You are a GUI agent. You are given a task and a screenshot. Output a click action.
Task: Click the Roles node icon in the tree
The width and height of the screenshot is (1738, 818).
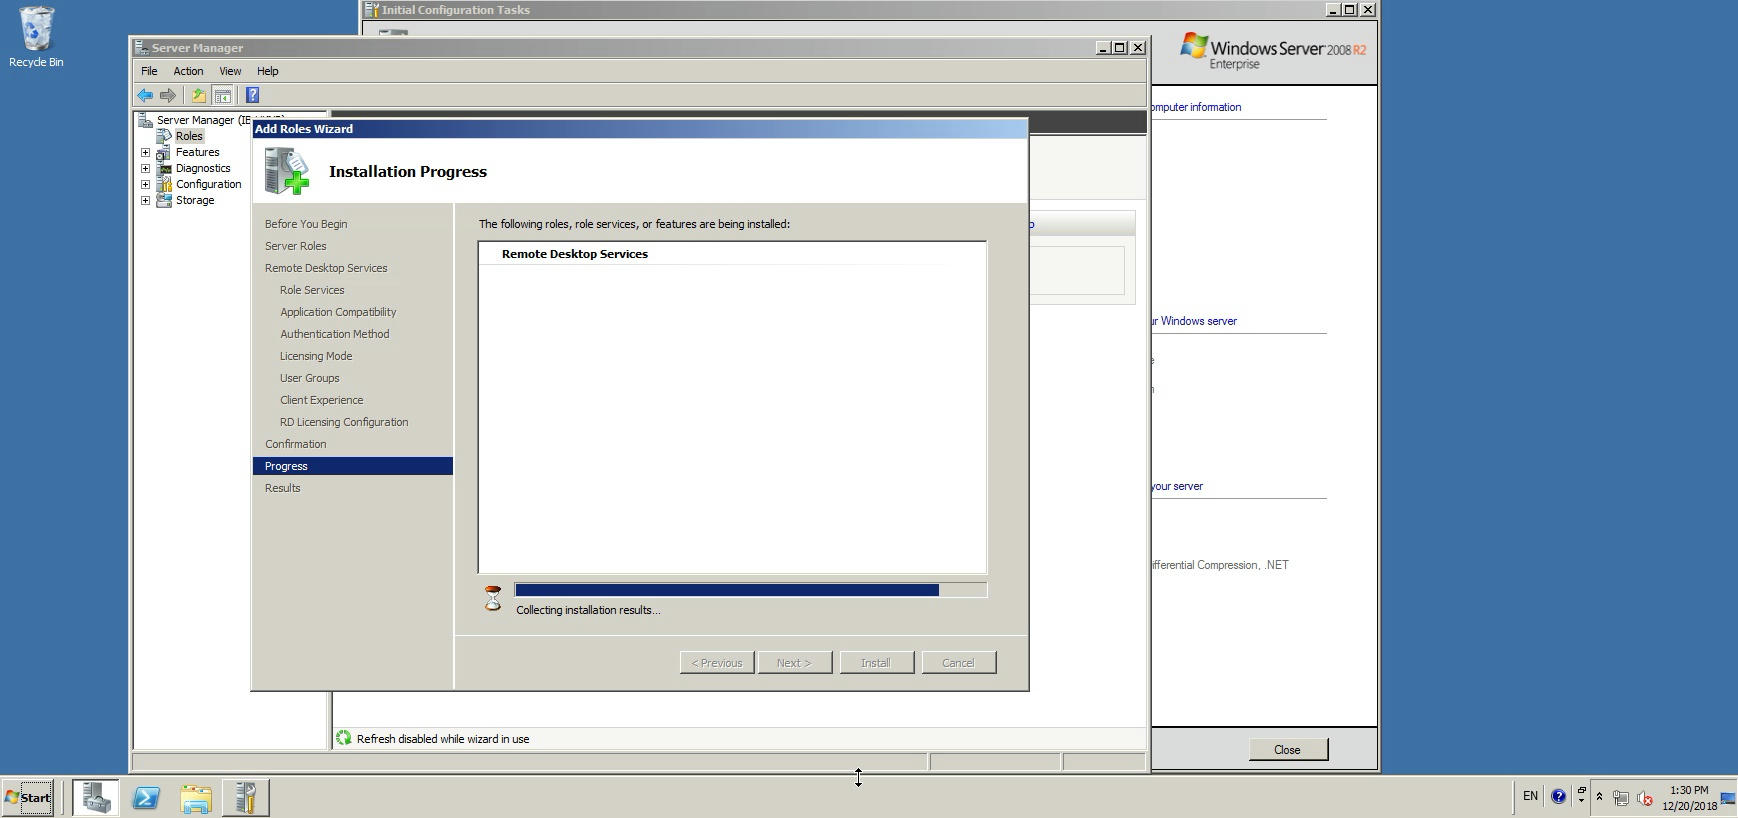point(164,136)
